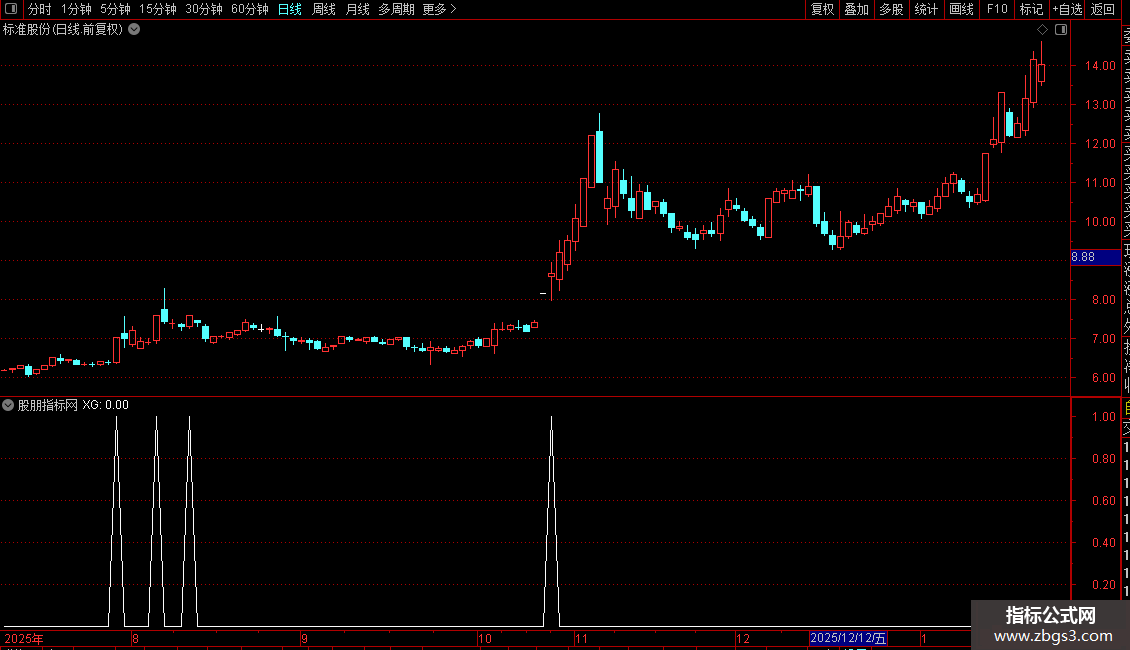Click the 复权 adjustment button
Screen dimensions: 1130x650
tap(822, 9)
